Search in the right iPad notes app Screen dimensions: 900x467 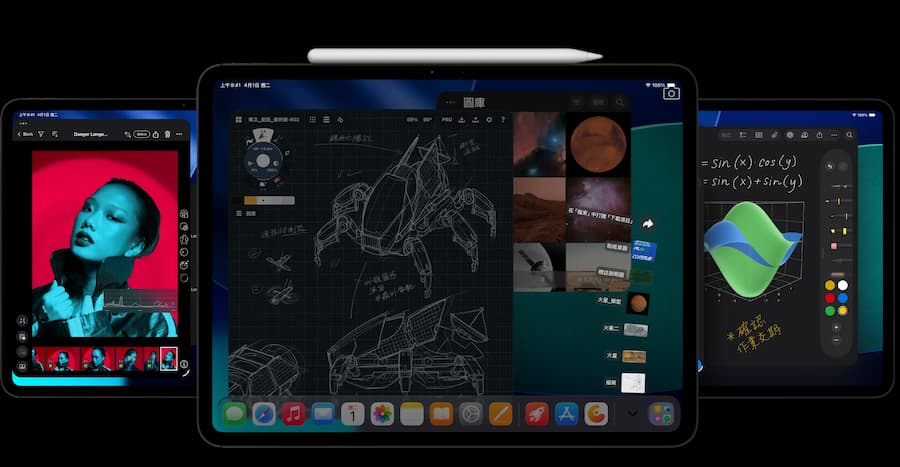pyautogui.click(x=849, y=135)
